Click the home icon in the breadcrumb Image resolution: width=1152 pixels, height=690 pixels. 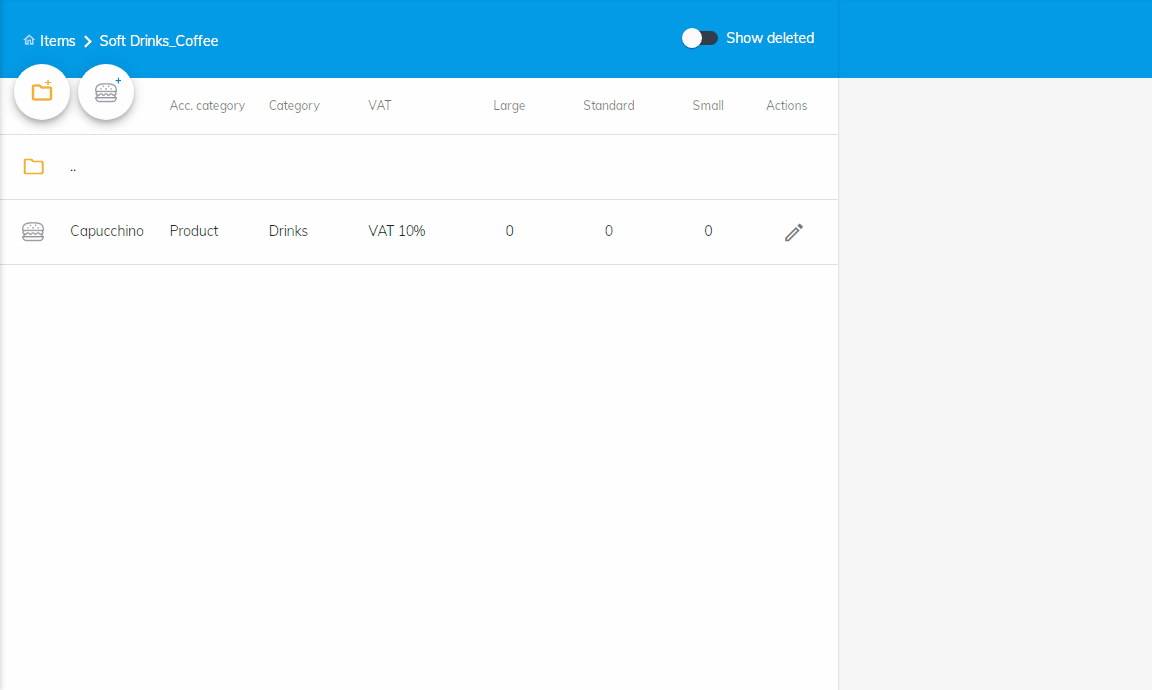coord(29,41)
